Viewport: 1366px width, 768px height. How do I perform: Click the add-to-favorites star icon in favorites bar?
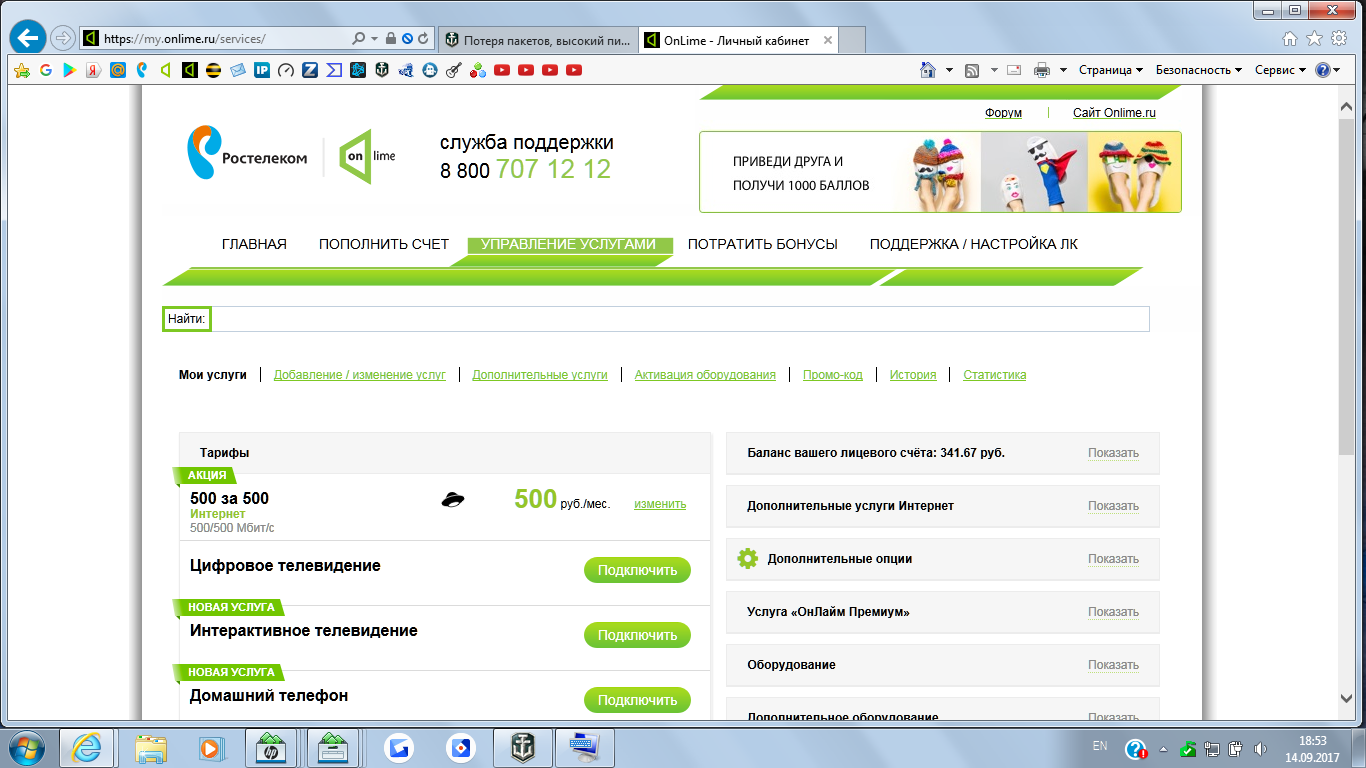point(21,70)
